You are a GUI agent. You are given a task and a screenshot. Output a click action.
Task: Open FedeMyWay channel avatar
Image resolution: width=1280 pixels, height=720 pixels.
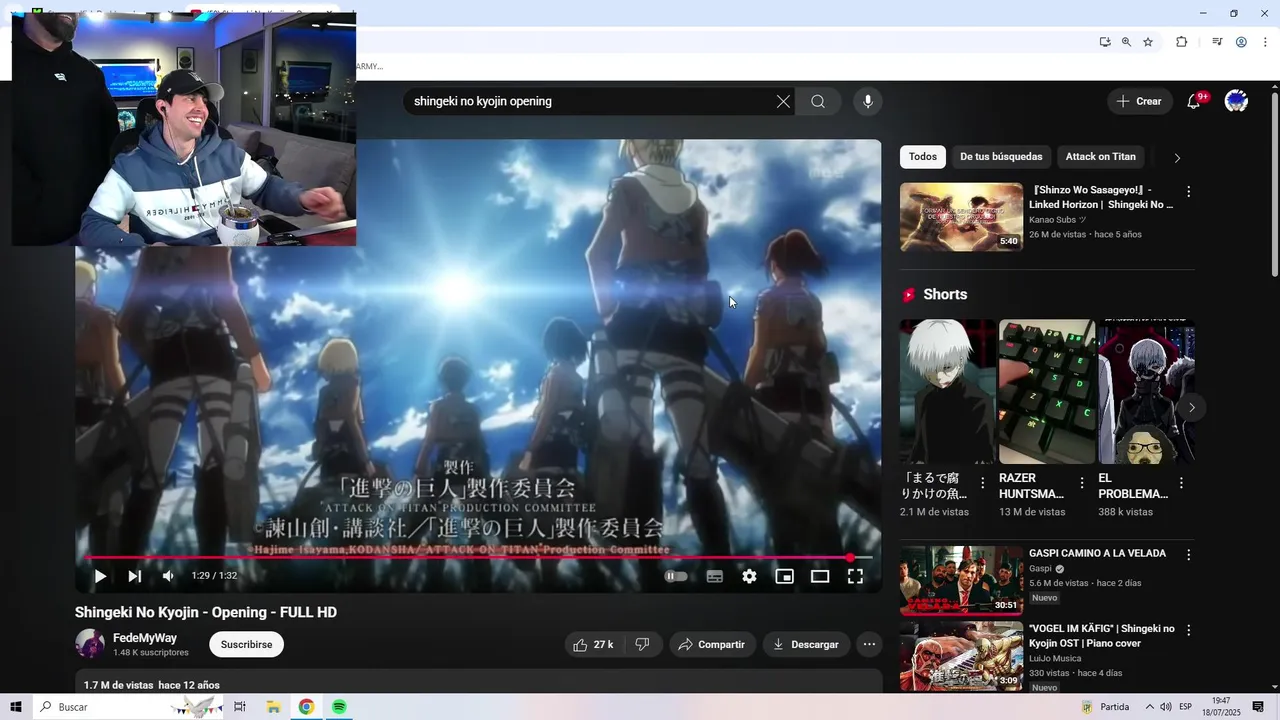(x=90, y=644)
